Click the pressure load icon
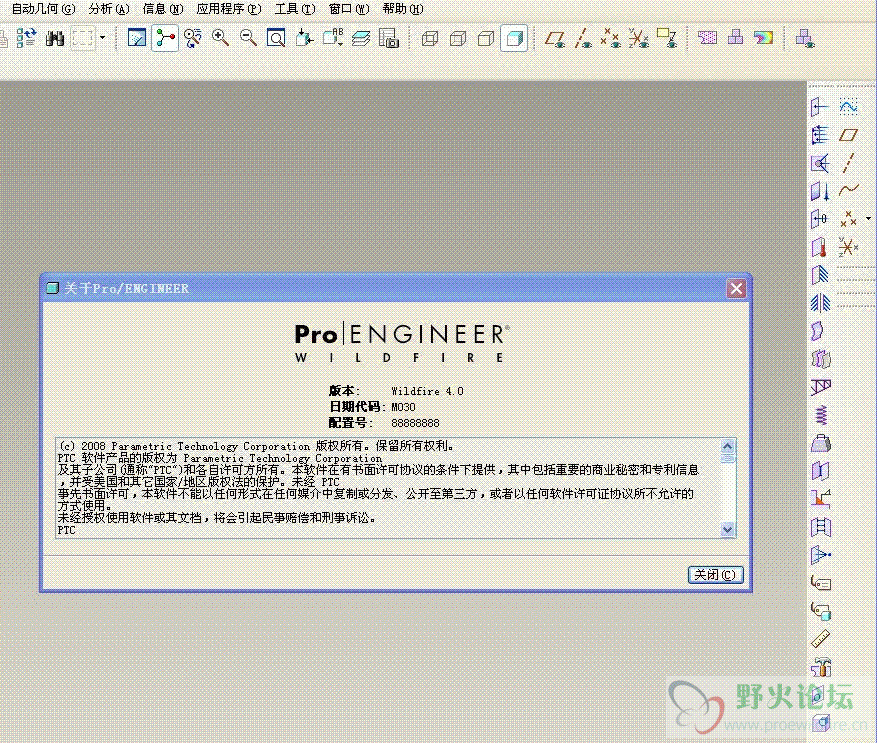 click(x=820, y=135)
